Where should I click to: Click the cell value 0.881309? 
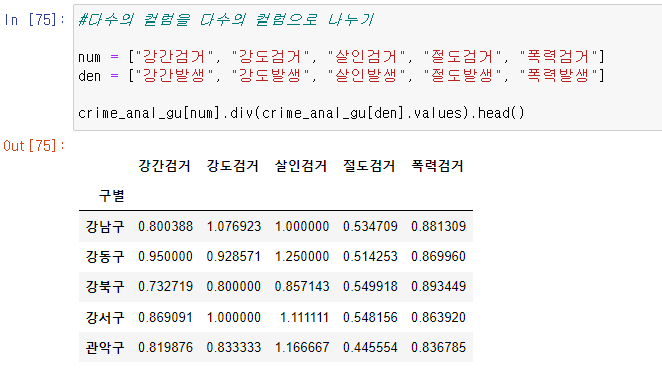point(439,226)
